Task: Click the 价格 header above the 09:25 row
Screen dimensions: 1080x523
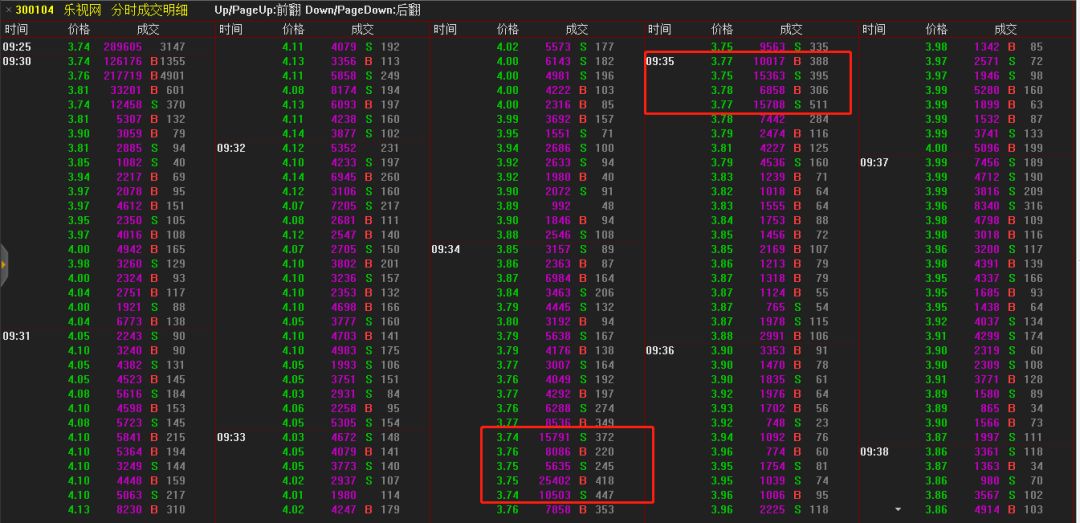Action: pos(79,30)
